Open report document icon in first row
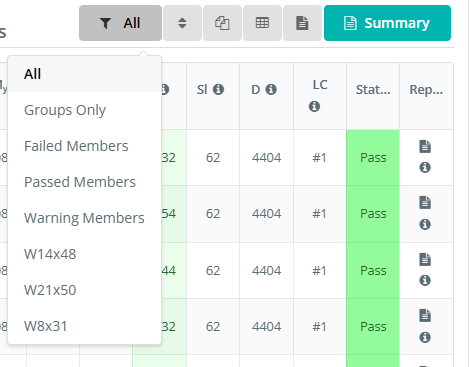469x367 pixels. (x=425, y=146)
